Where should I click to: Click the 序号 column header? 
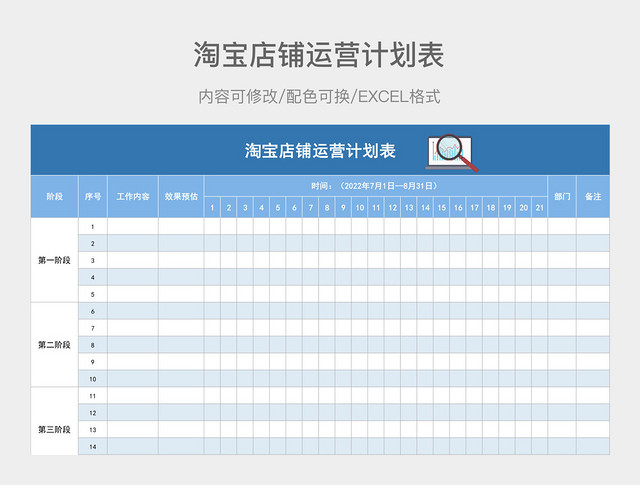click(93, 196)
